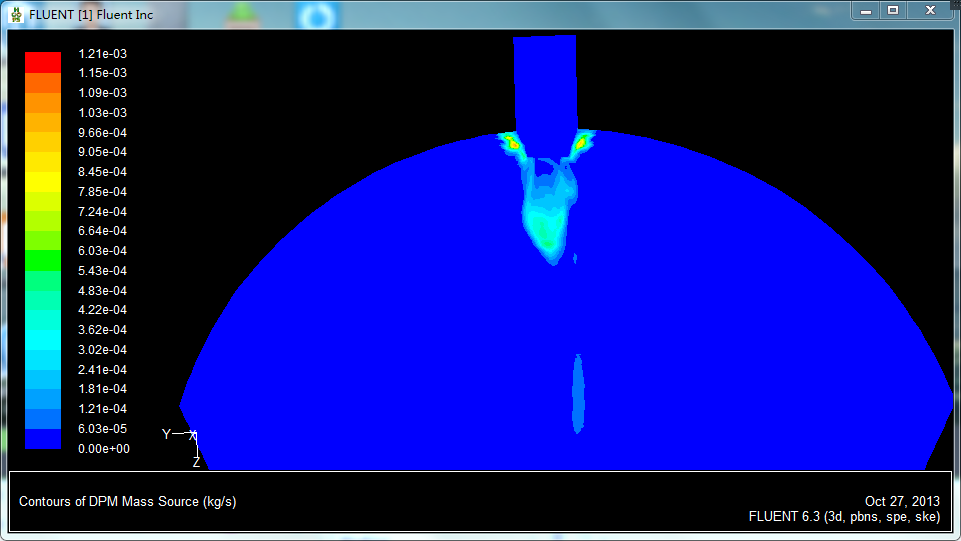Click the isolated narrow streak in the lower domain
Screen dimensions: 961x541
click(577, 392)
